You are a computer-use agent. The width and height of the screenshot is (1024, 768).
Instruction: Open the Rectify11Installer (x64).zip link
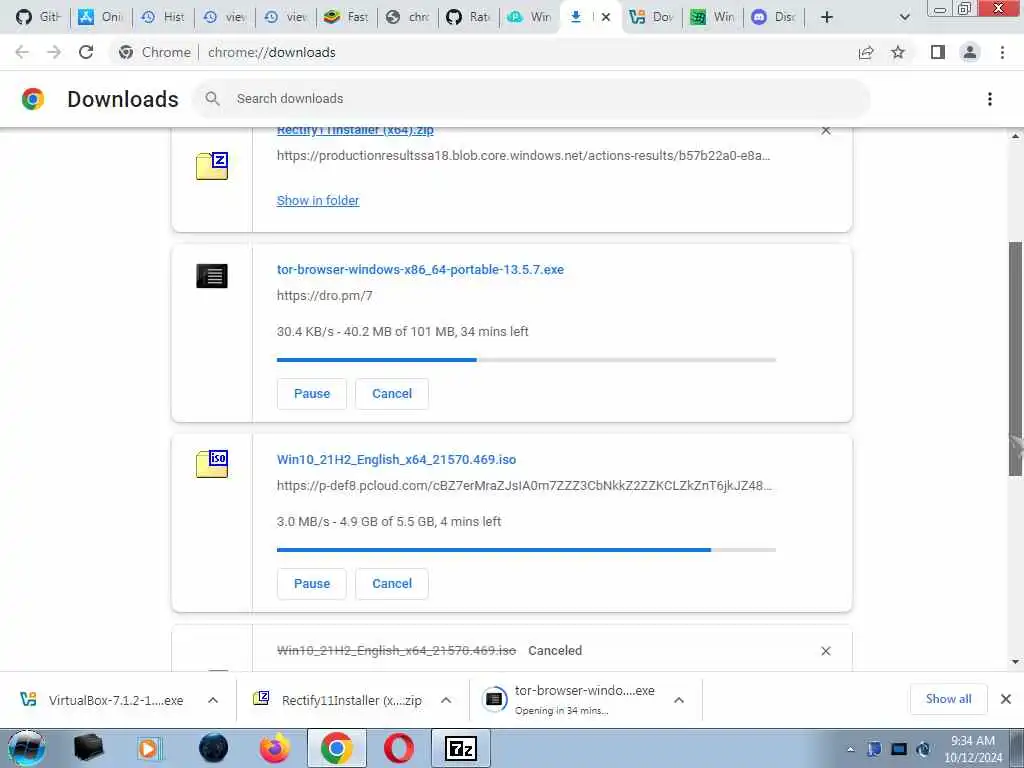[x=355, y=131]
